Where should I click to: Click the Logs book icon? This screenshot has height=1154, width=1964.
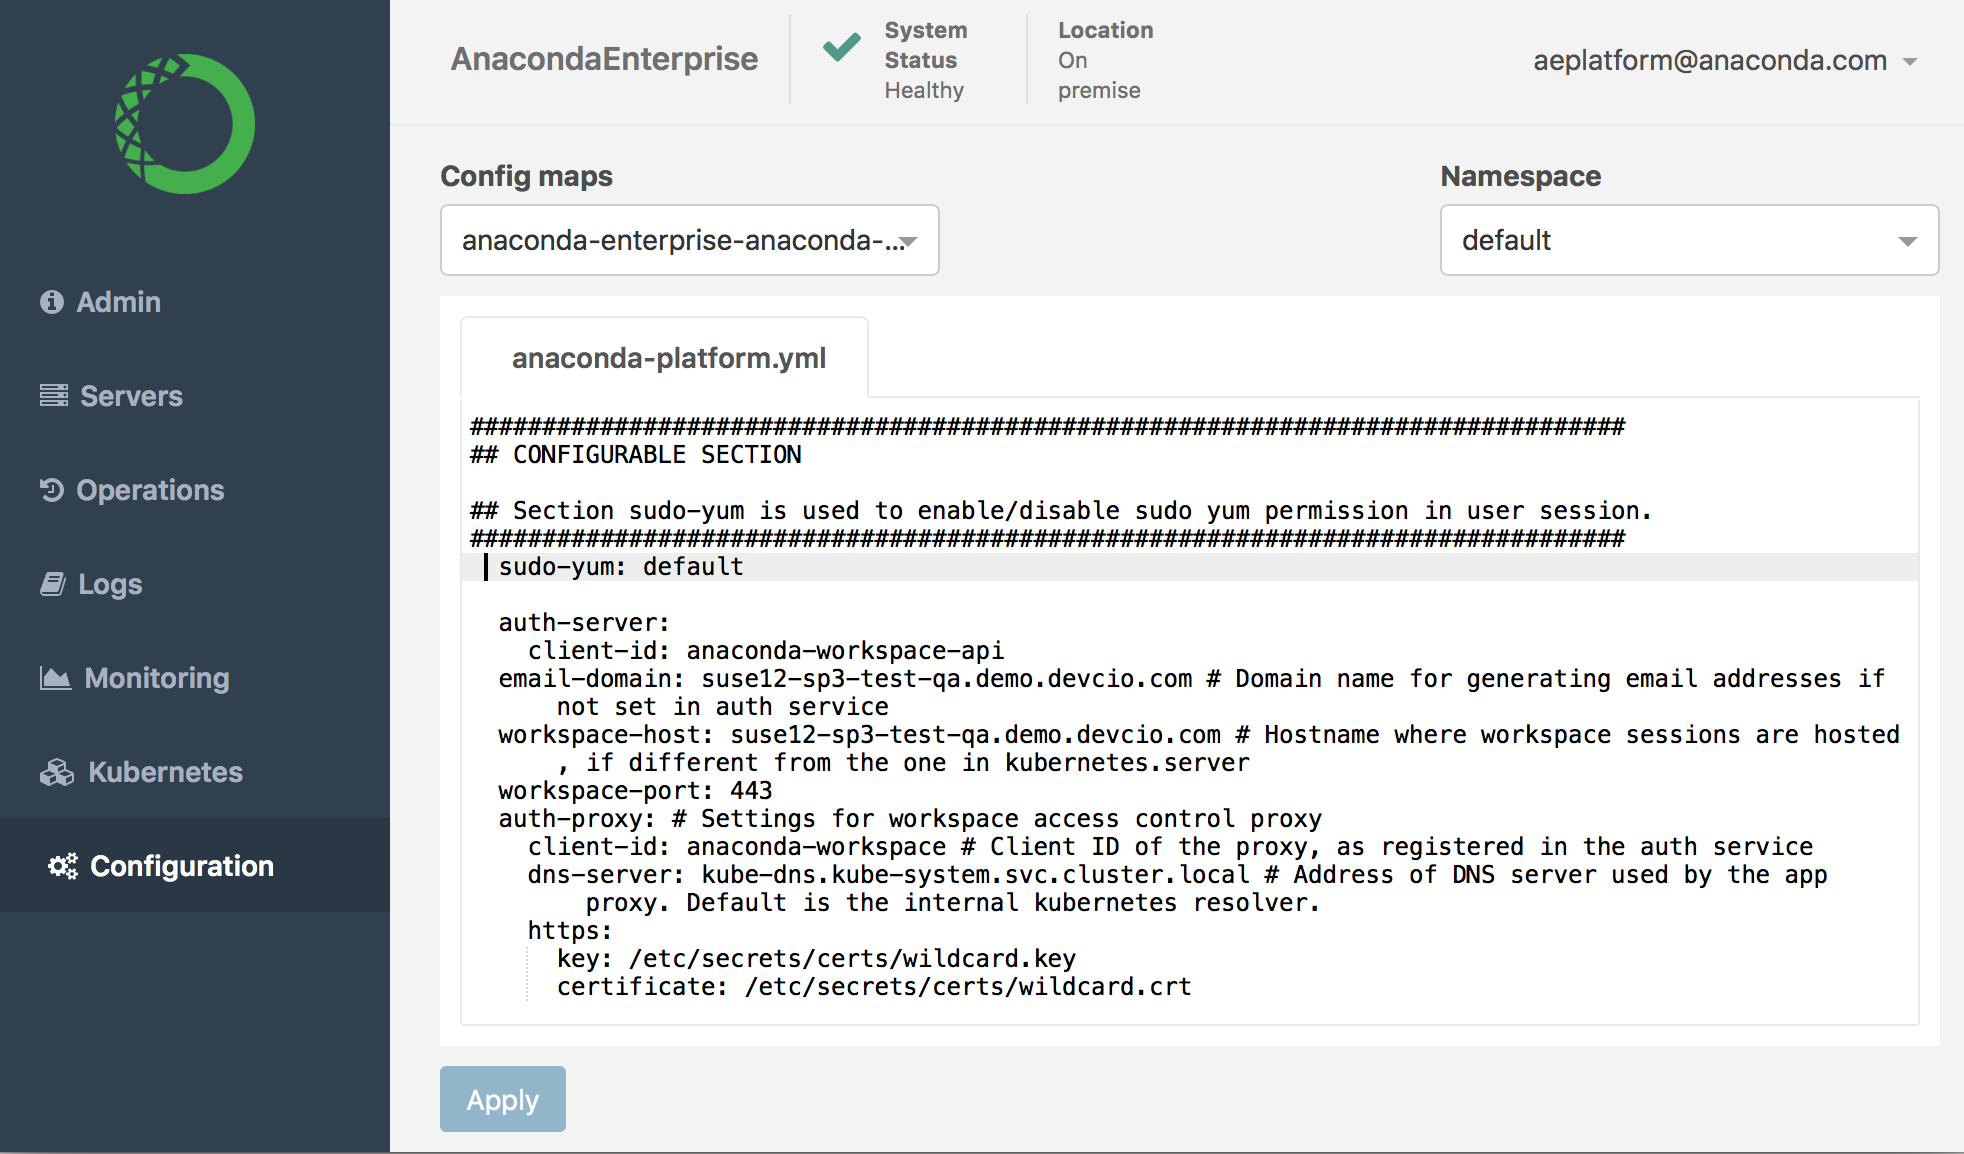click(x=53, y=584)
